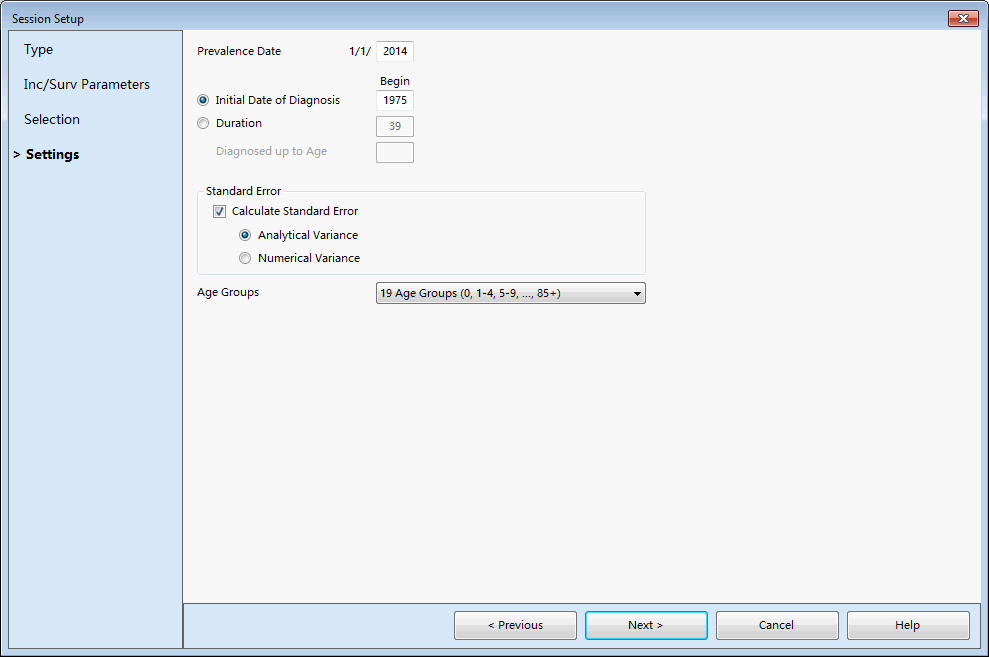Click the Diagnosed up to Age field
The height and width of the screenshot is (657, 989).
[395, 152]
